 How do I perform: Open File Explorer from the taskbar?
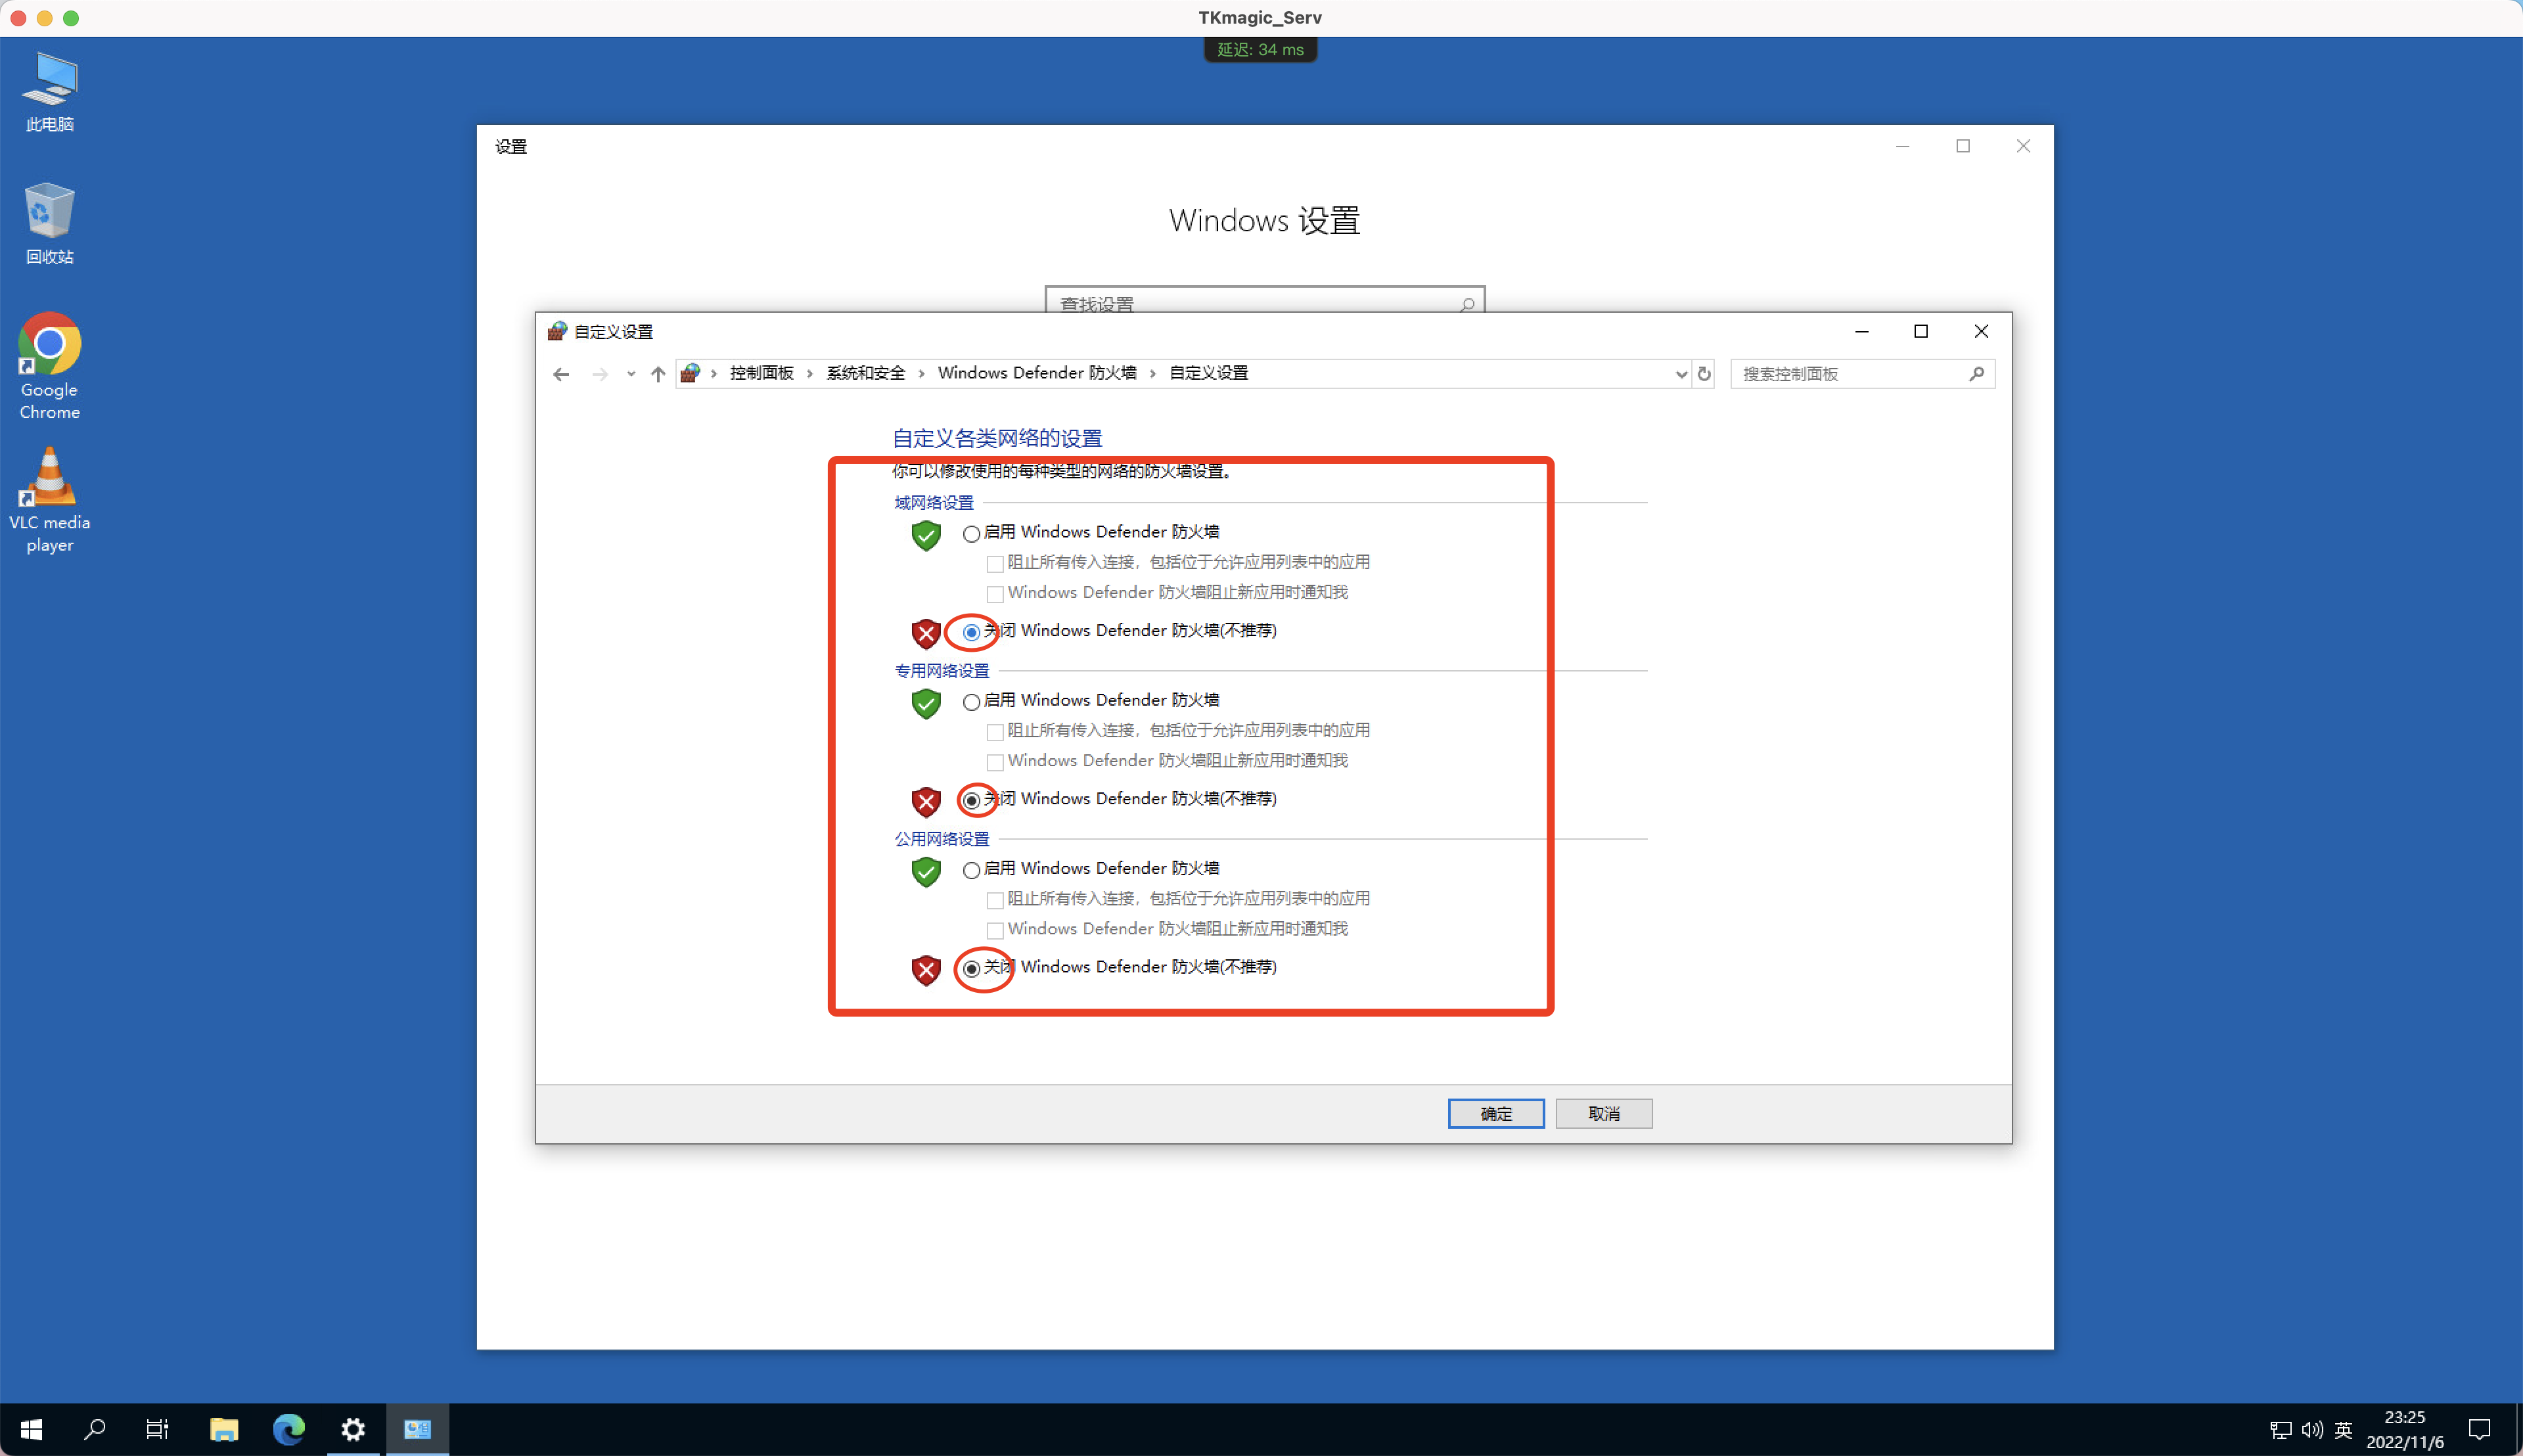click(223, 1429)
